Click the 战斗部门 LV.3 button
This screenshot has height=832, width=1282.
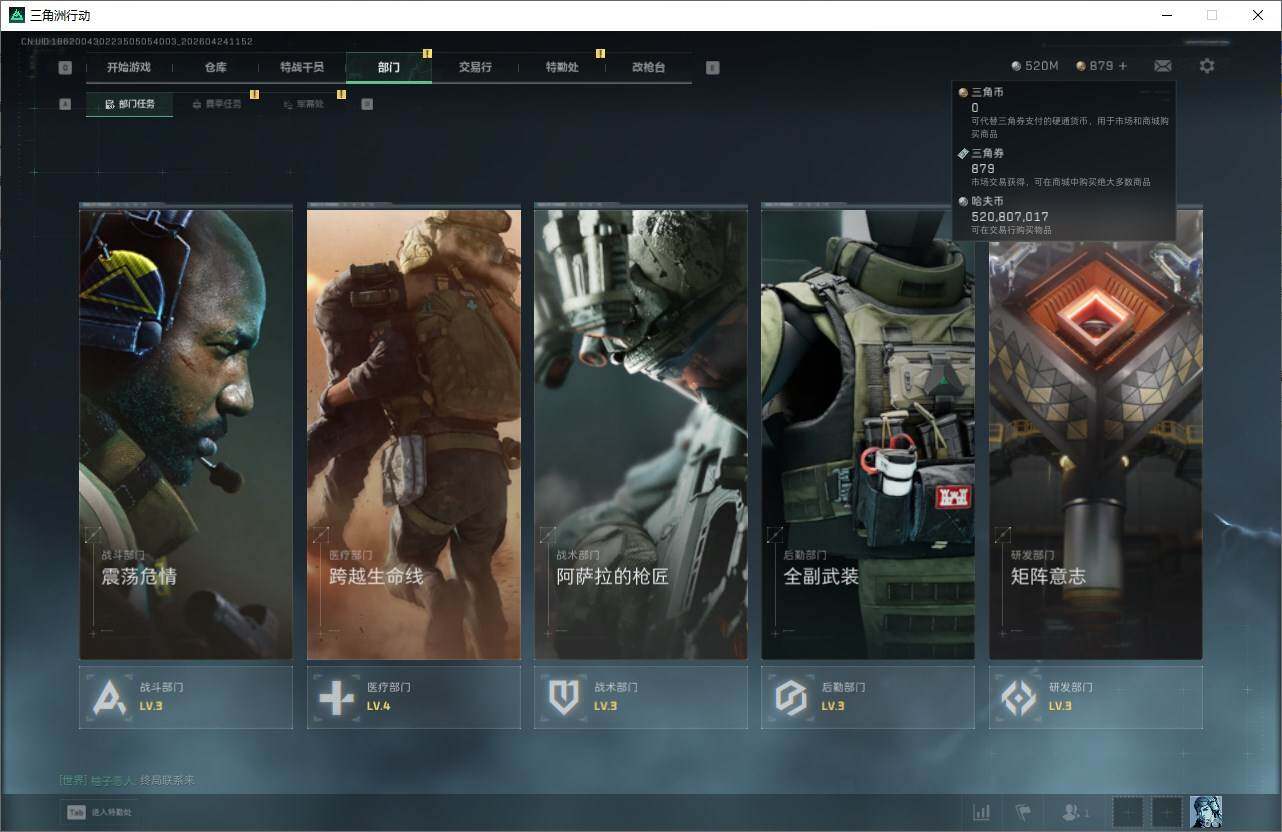coord(186,697)
